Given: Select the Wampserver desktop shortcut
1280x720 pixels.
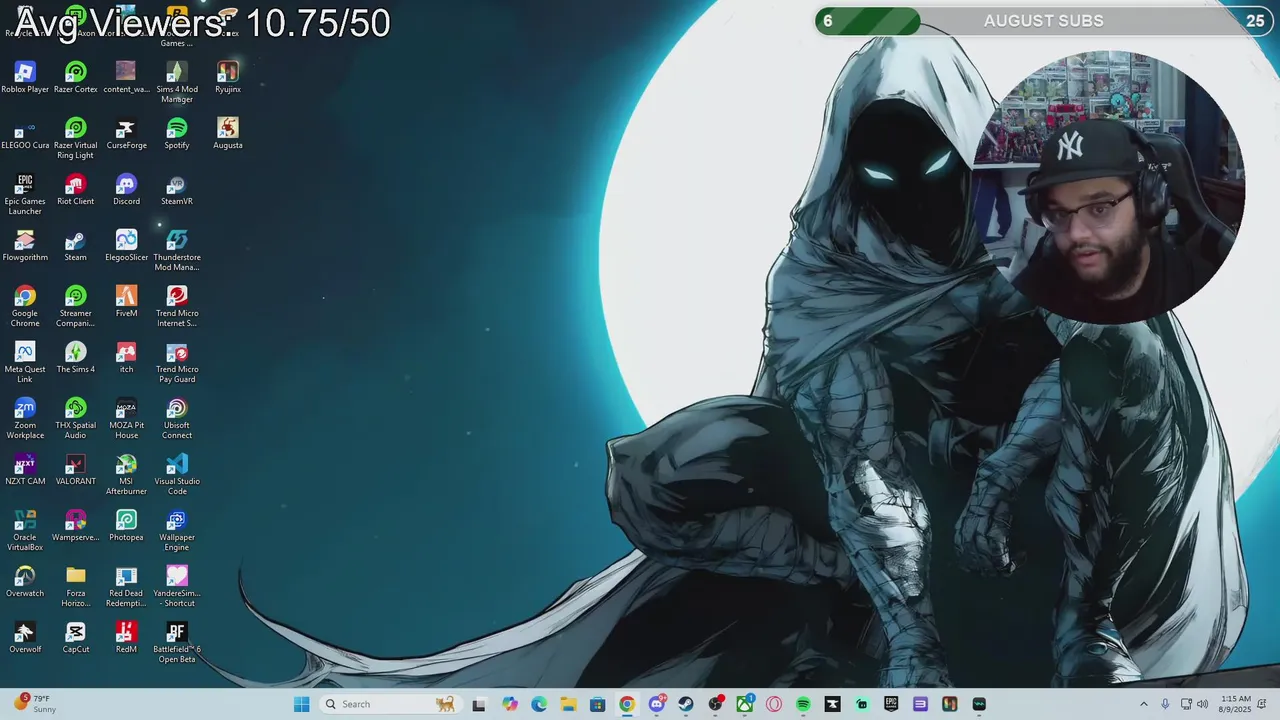Looking at the screenshot, I should 75,526.
